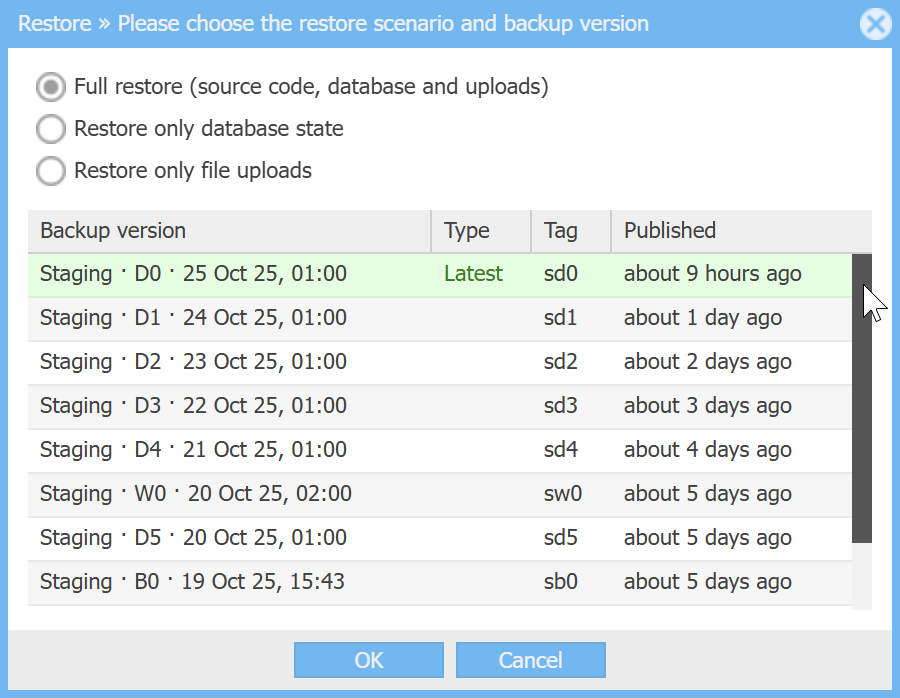This screenshot has height=698, width=900.
Task: Select Staging D0 25 Oct backup row
Action: pyautogui.click(x=193, y=274)
